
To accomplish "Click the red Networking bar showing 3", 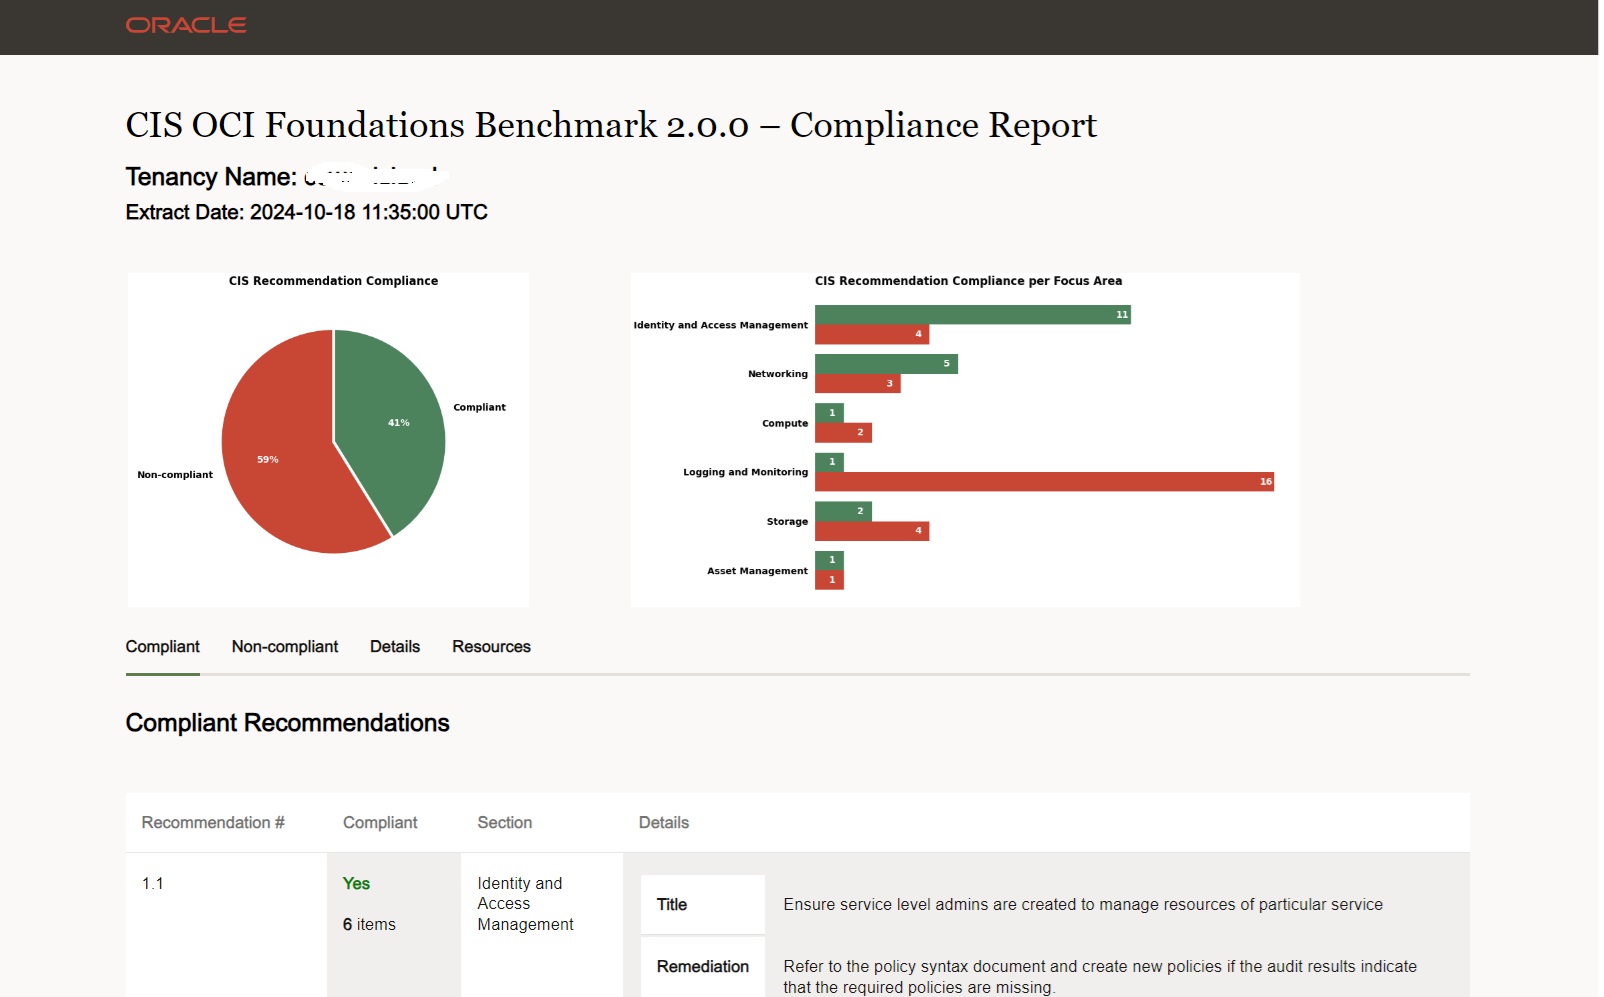I will [x=858, y=383].
